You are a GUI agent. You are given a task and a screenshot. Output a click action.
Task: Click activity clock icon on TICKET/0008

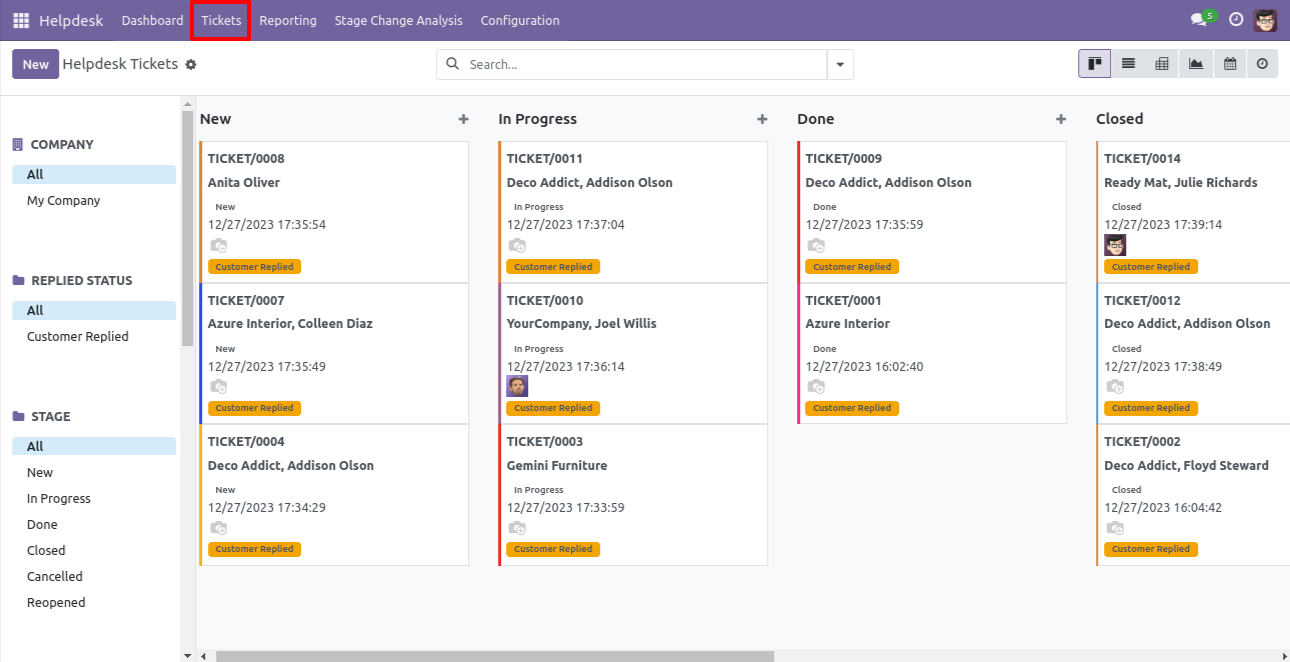click(219, 246)
